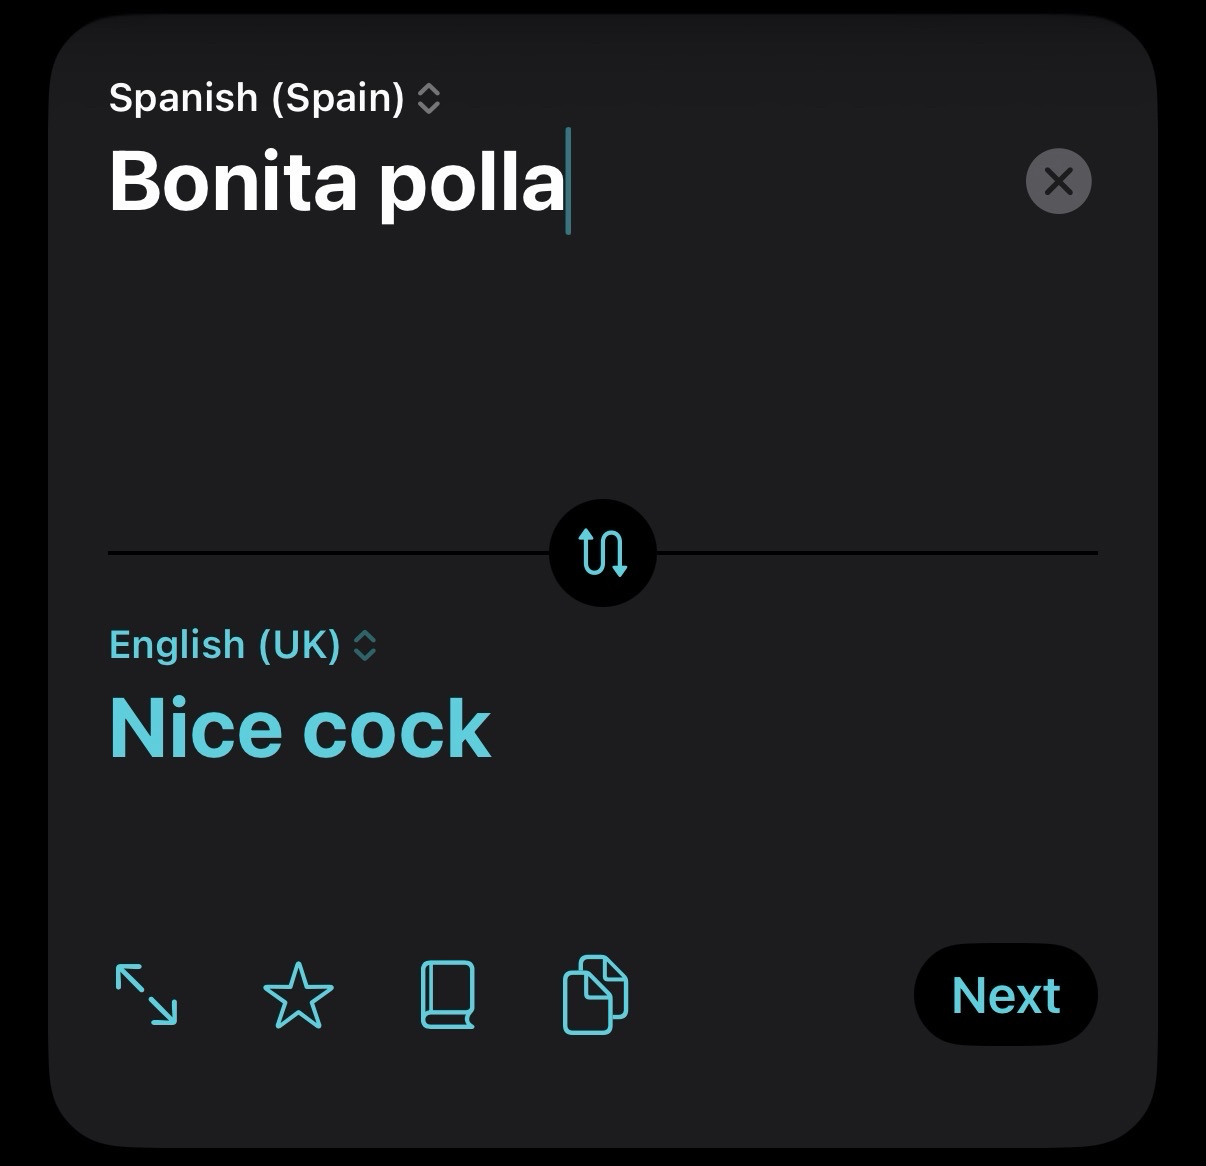The height and width of the screenshot is (1166, 1206).
Task: Place the cursor on the word "polla"
Action: click(x=472, y=183)
